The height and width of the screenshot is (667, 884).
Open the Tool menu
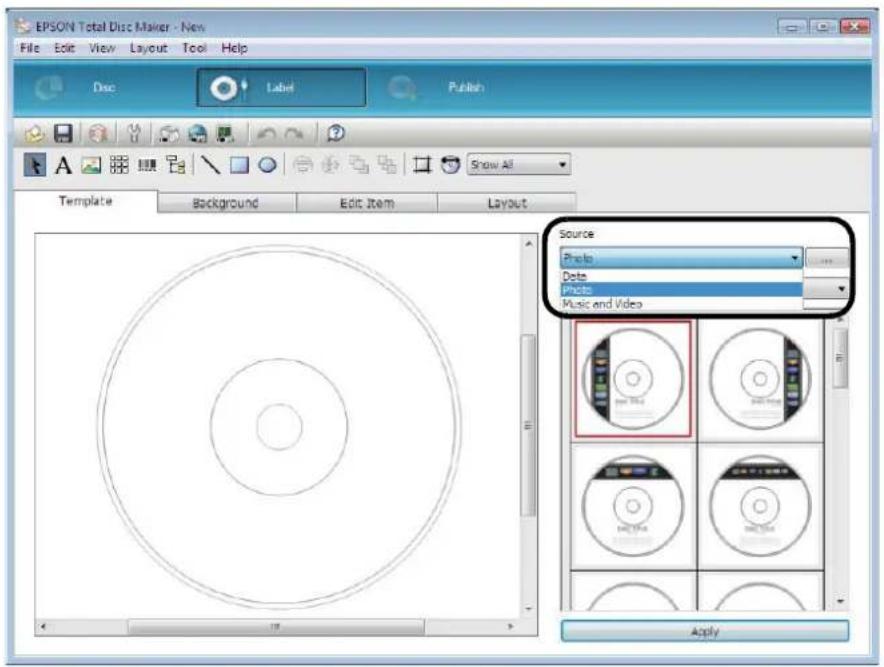click(x=194, y=48)
